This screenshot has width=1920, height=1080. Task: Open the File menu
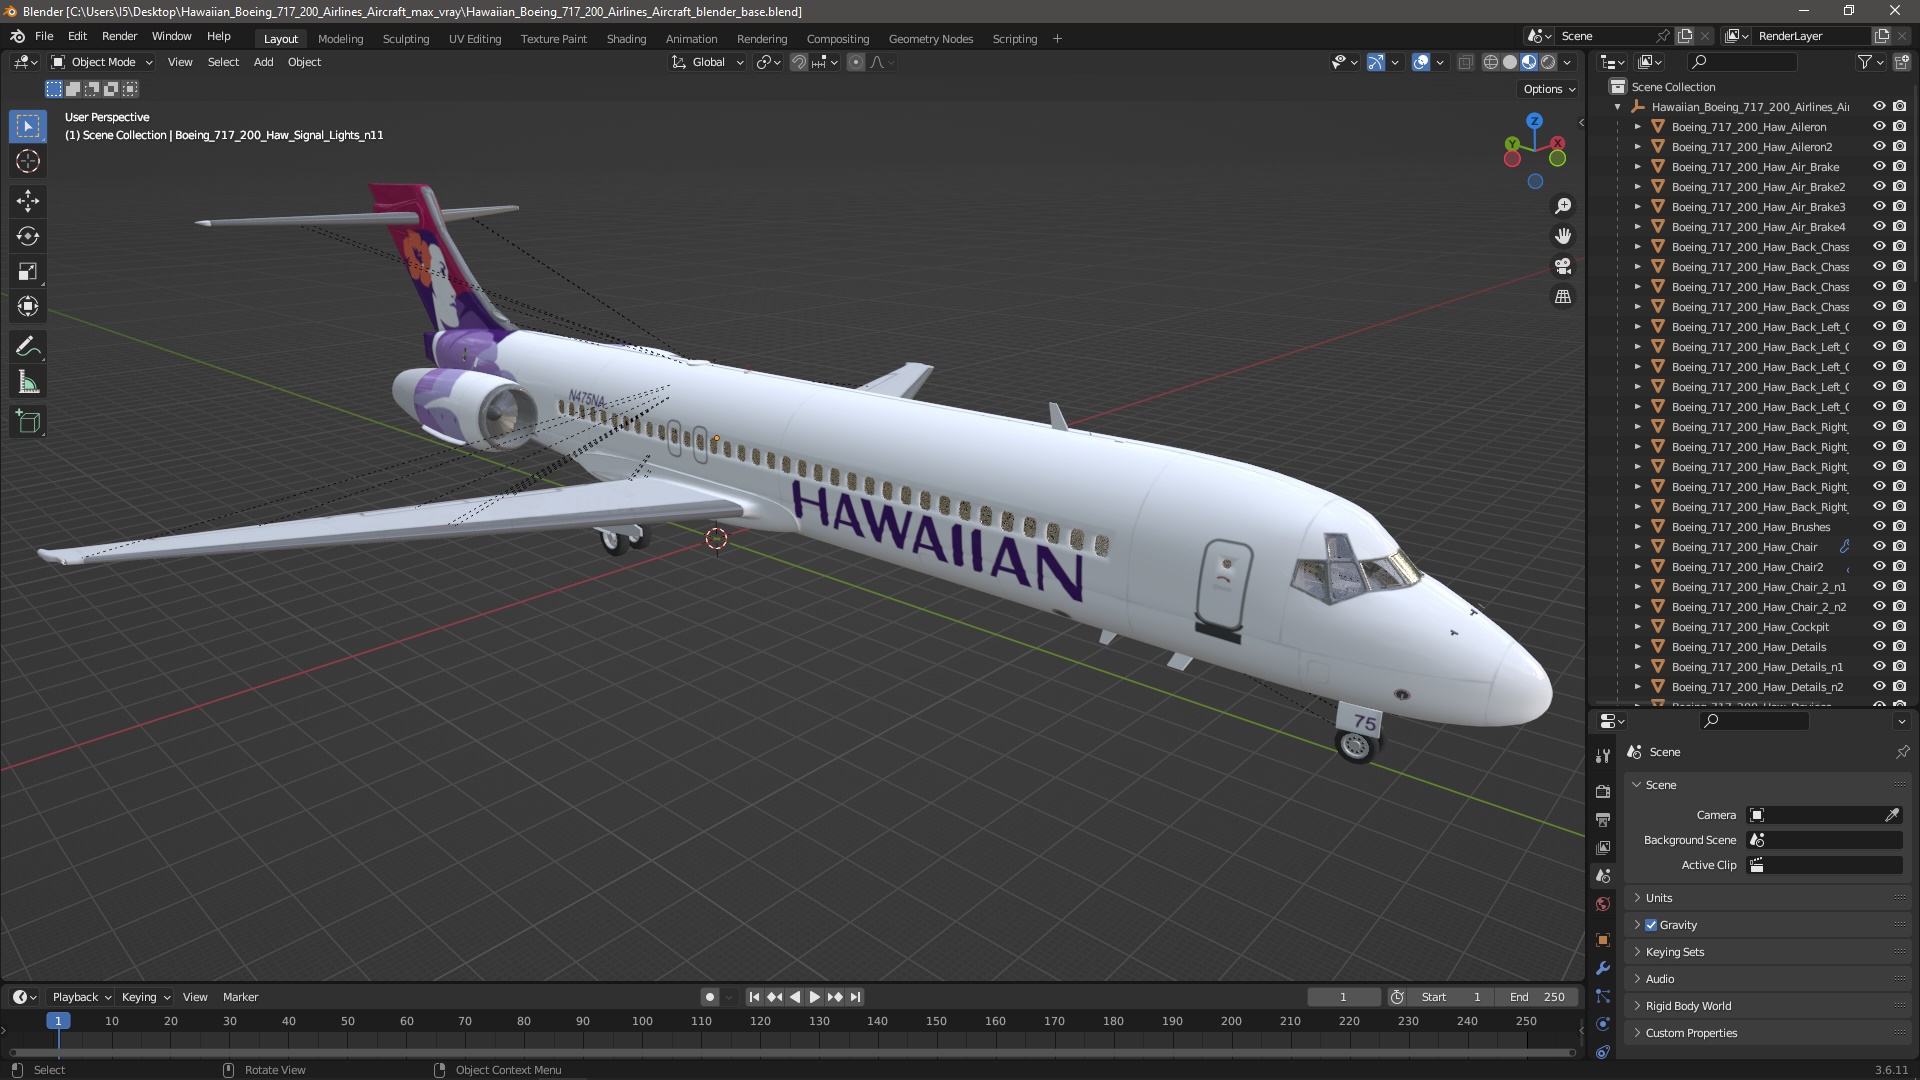[44, 36]
